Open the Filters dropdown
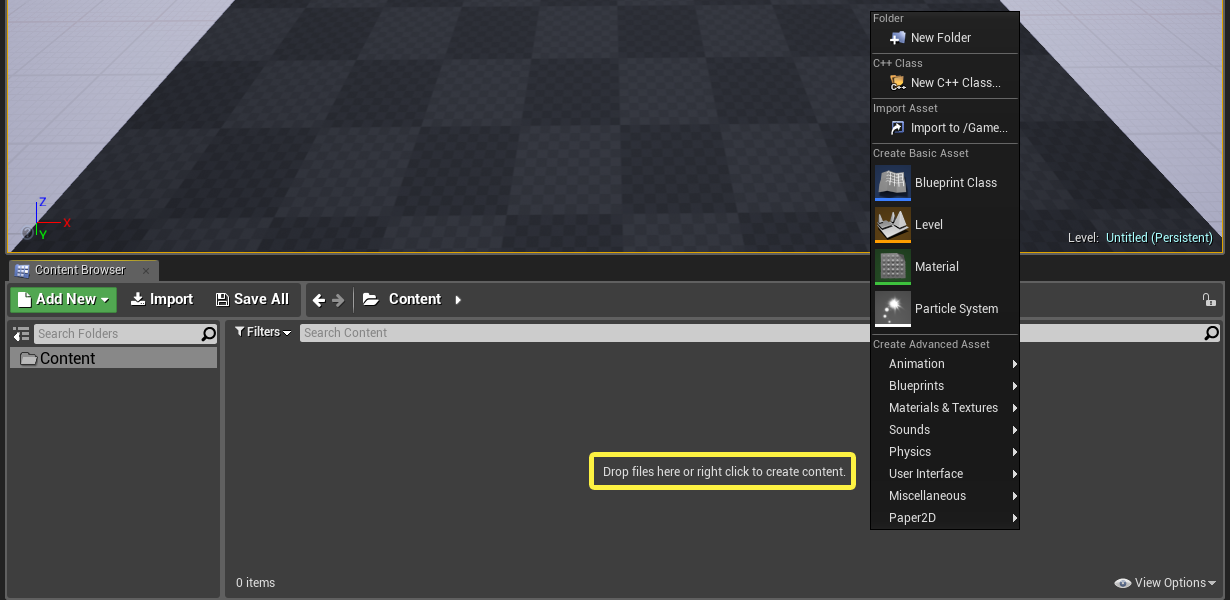The width and height of the screenshot is (1230, 600). (262, 332)
